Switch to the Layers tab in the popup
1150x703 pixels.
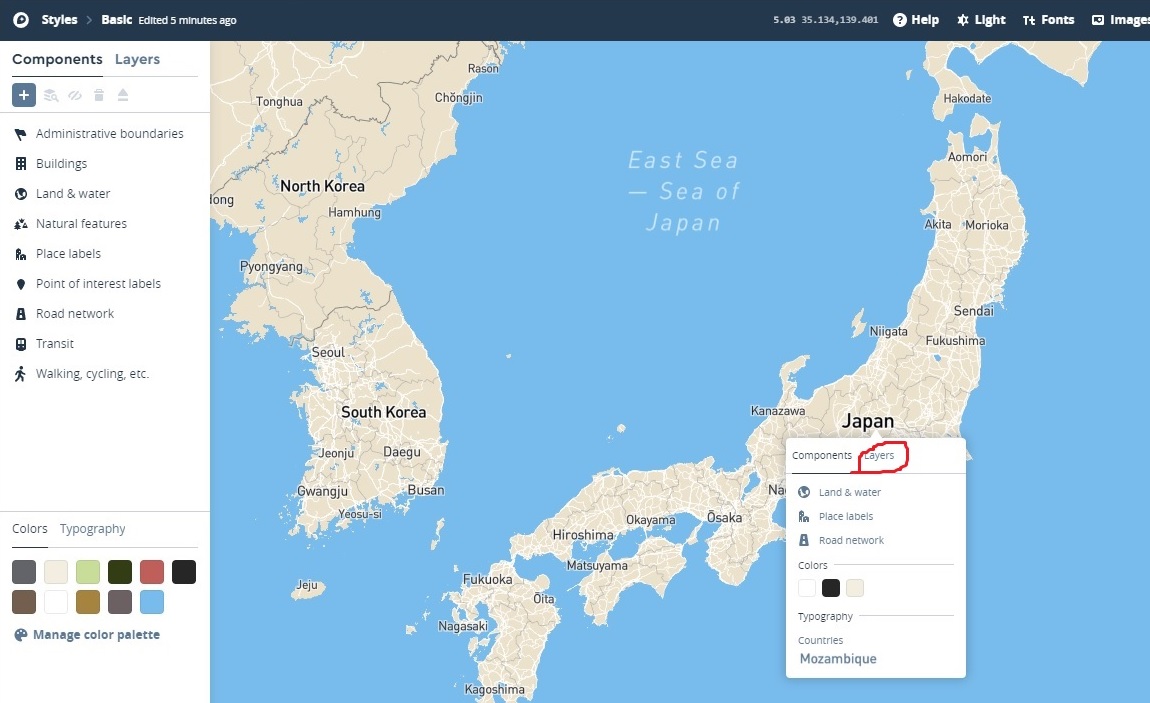[x=879, y=455]
